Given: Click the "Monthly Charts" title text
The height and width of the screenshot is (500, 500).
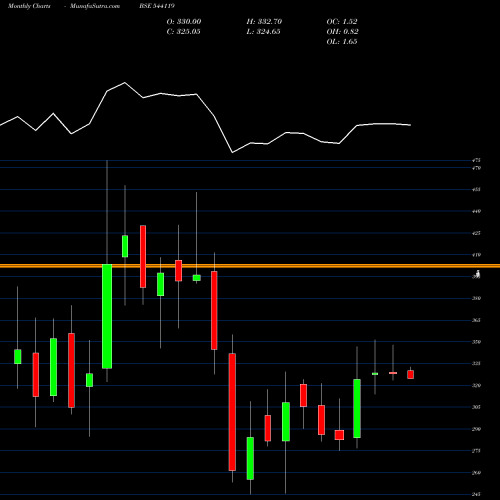Looking at the screenshot, I should click(29, 6).
